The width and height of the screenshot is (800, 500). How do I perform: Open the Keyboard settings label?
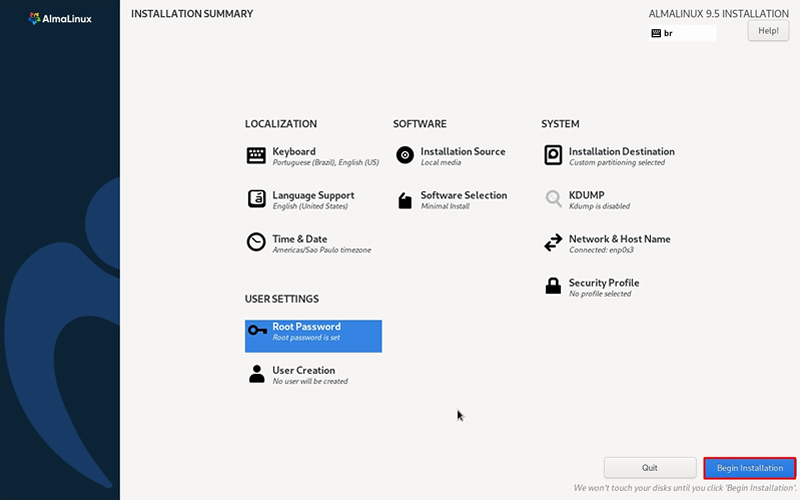[294, 152]
